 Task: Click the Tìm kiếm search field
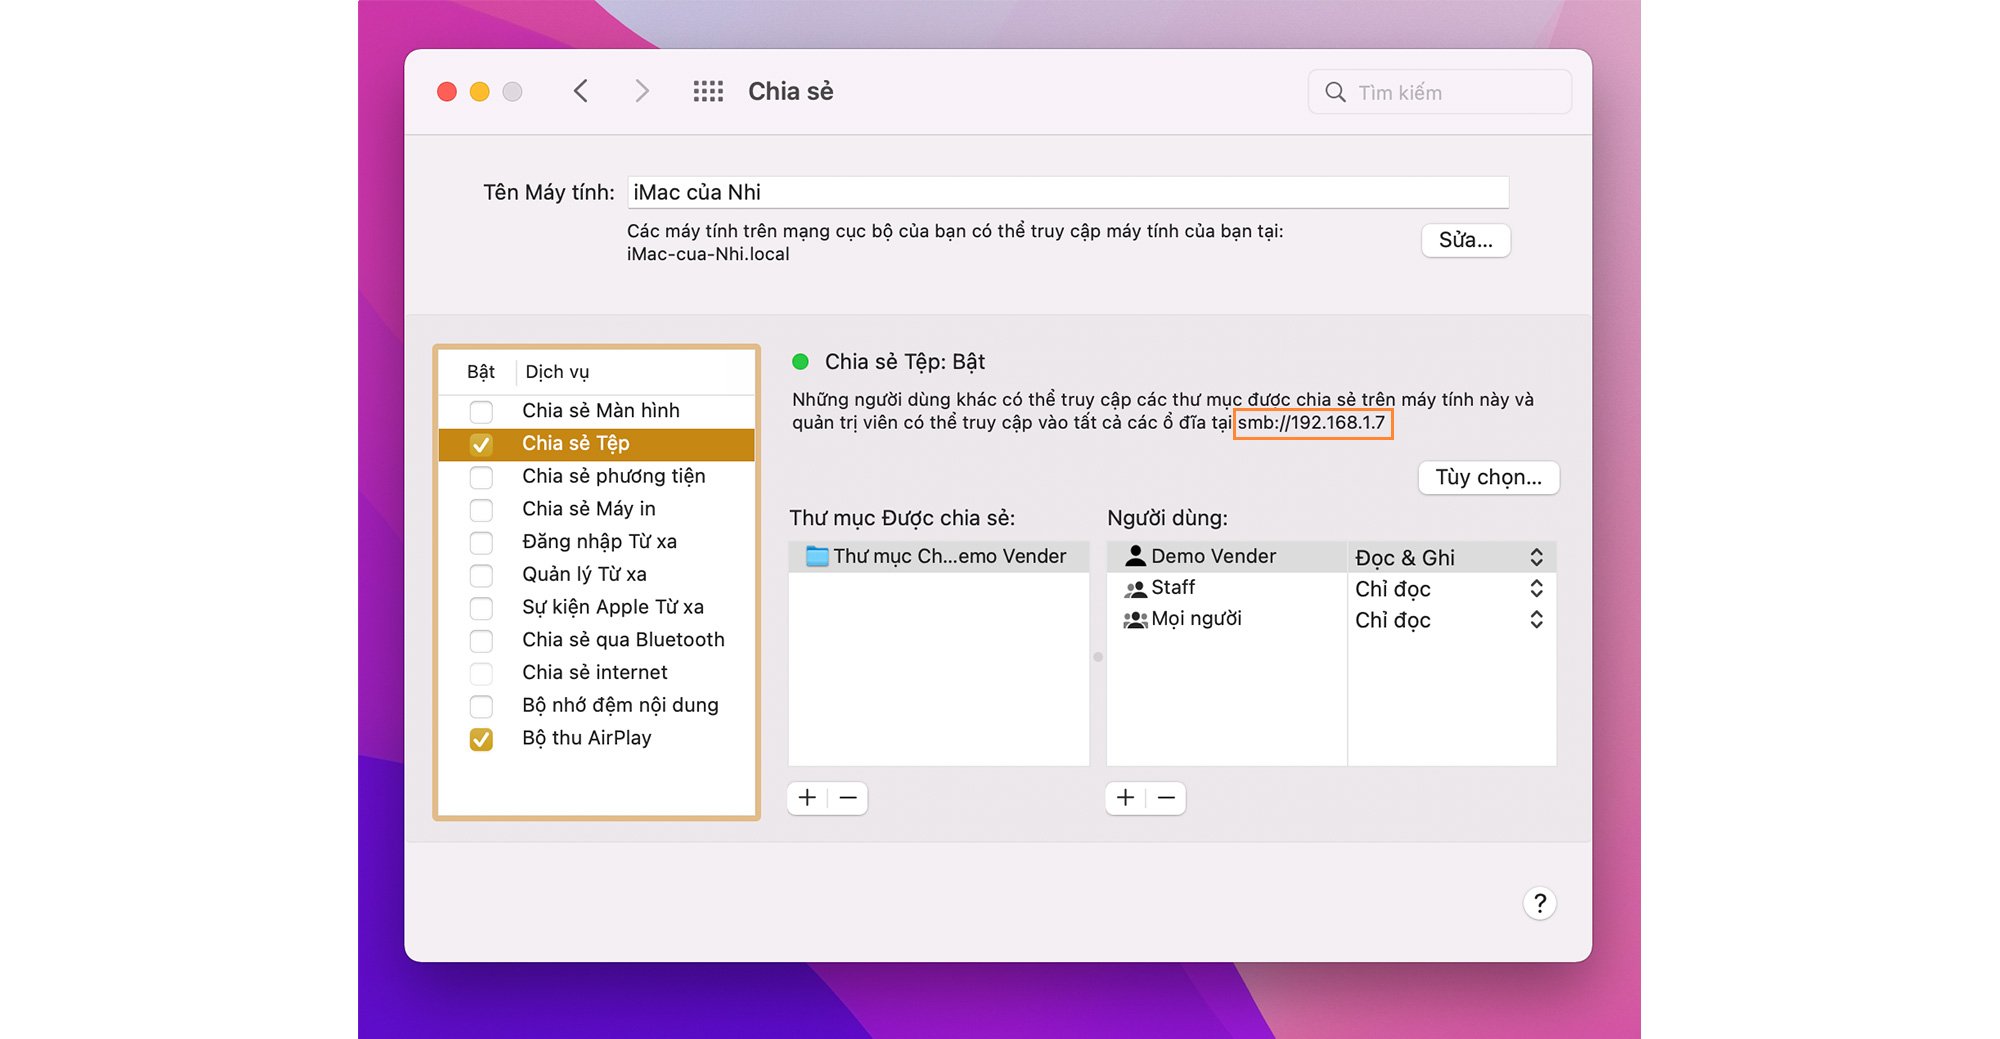[1440, 92]
